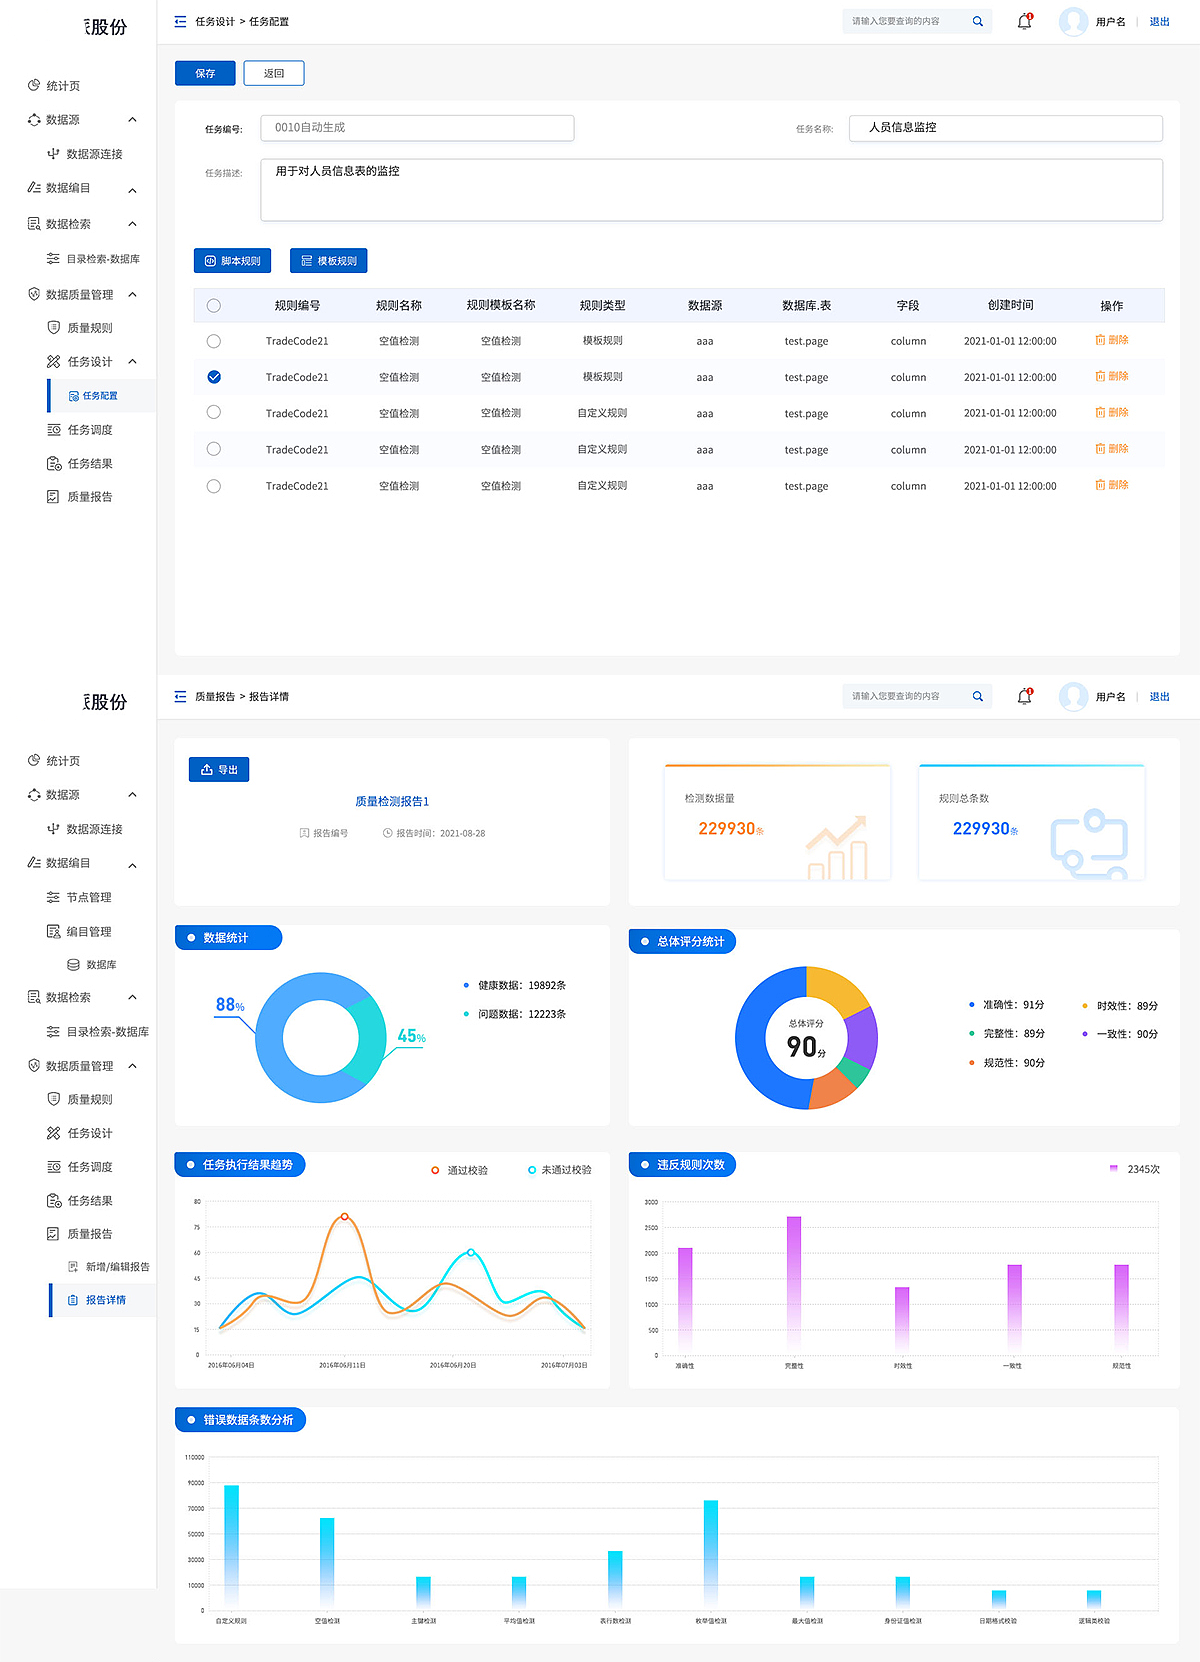Screen dimensions: 1200x1662
Task: Click the 数据源连接 icon in the upper sidebar
Action: pos(54,154)
